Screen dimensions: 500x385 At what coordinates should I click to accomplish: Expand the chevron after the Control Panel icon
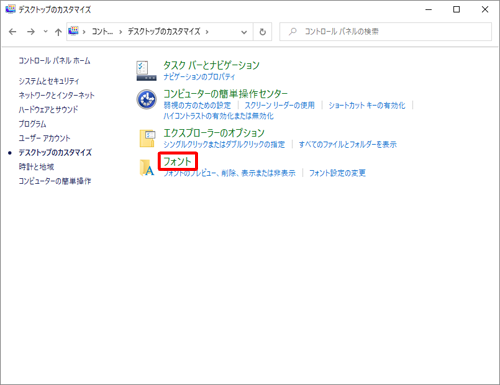pos(84,32)
